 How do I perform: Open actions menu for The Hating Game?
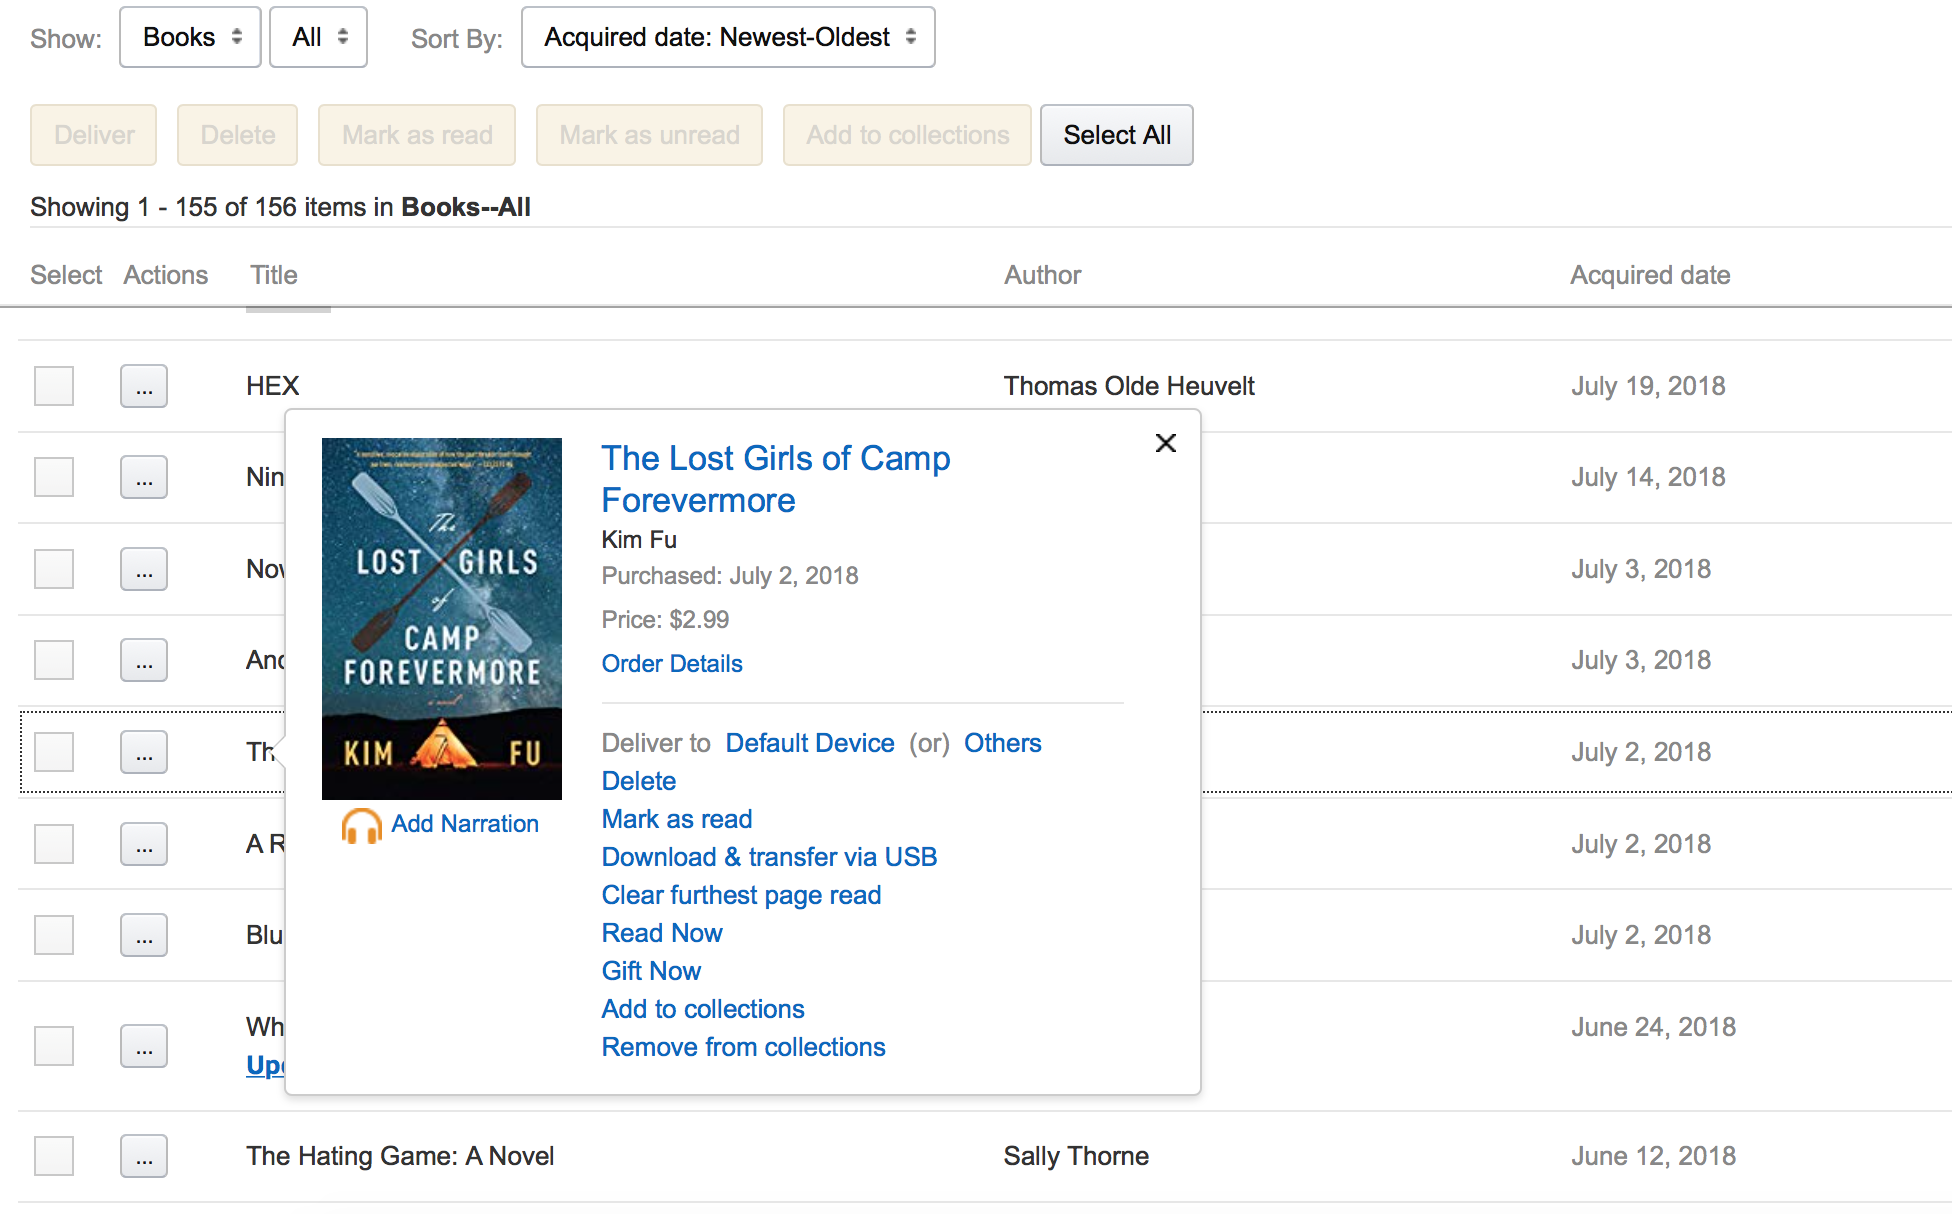click(x=144, y=1156)
